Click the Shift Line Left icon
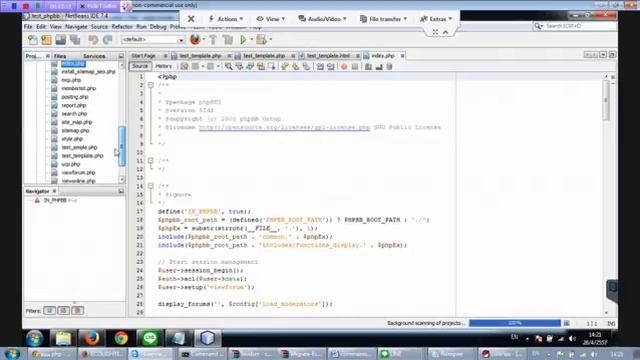The height and width of the screenshot is (360, 640). (x=320, y=67)
